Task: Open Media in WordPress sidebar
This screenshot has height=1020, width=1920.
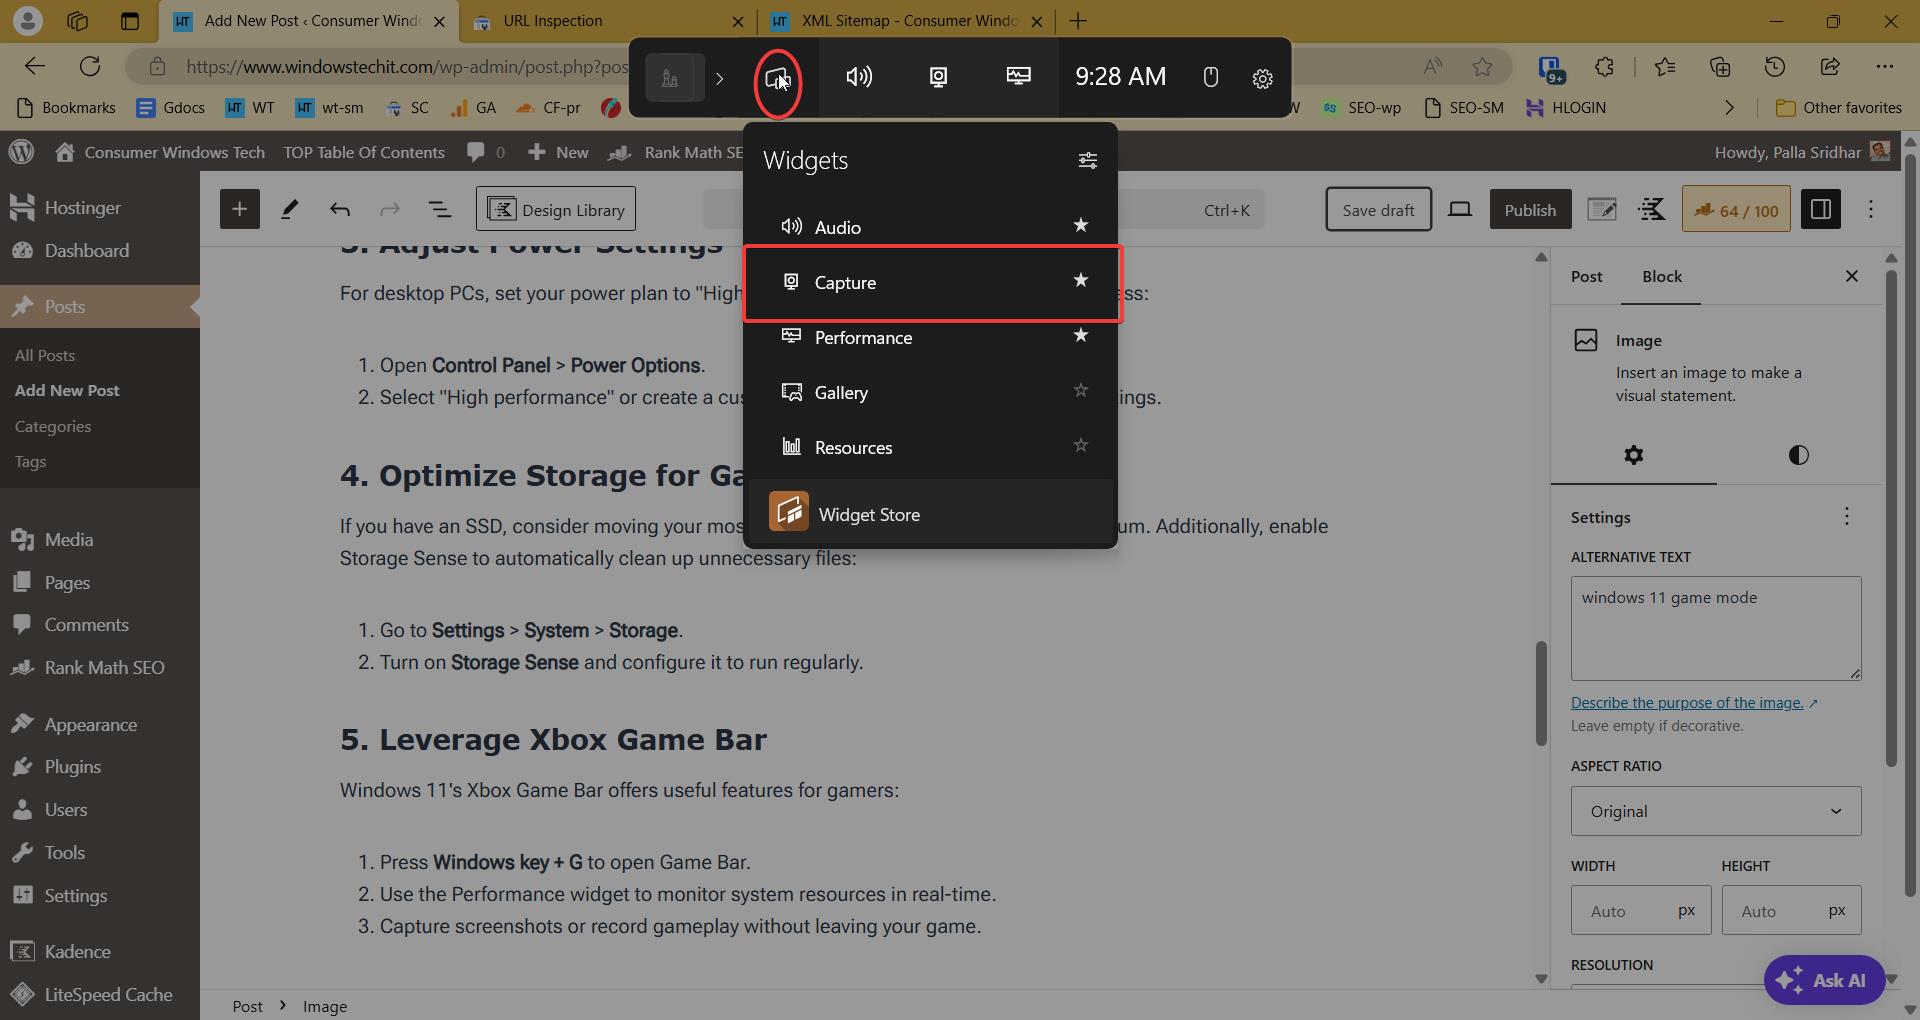Action: 100,539
